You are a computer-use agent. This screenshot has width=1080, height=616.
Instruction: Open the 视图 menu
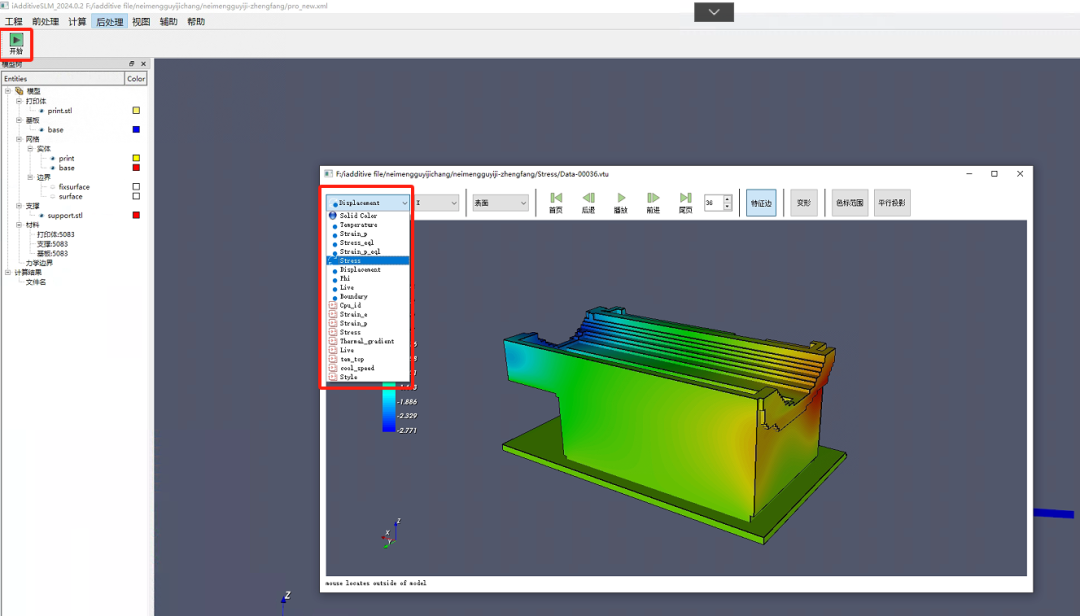(x=141, y=21)
